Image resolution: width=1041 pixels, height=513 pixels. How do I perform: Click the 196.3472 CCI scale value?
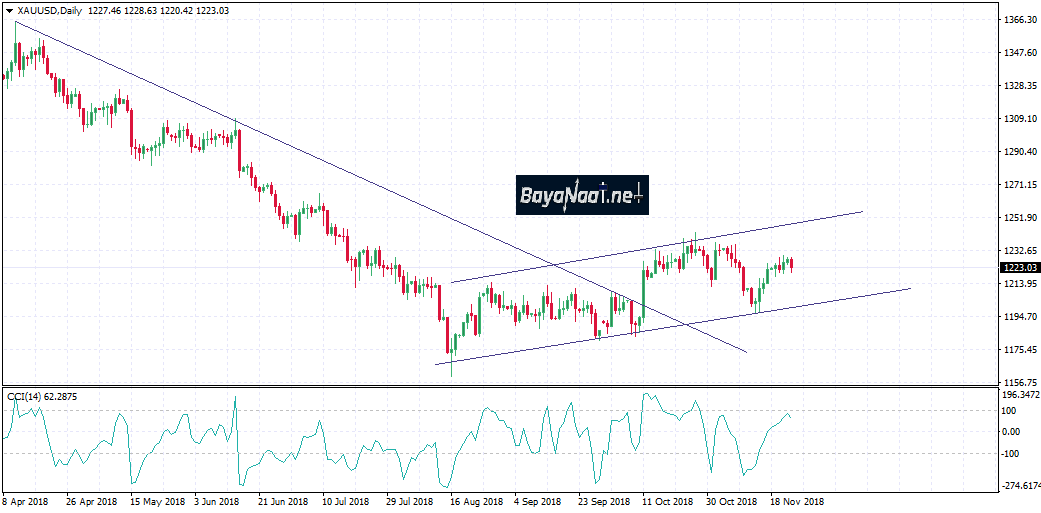click(1019, 396)
